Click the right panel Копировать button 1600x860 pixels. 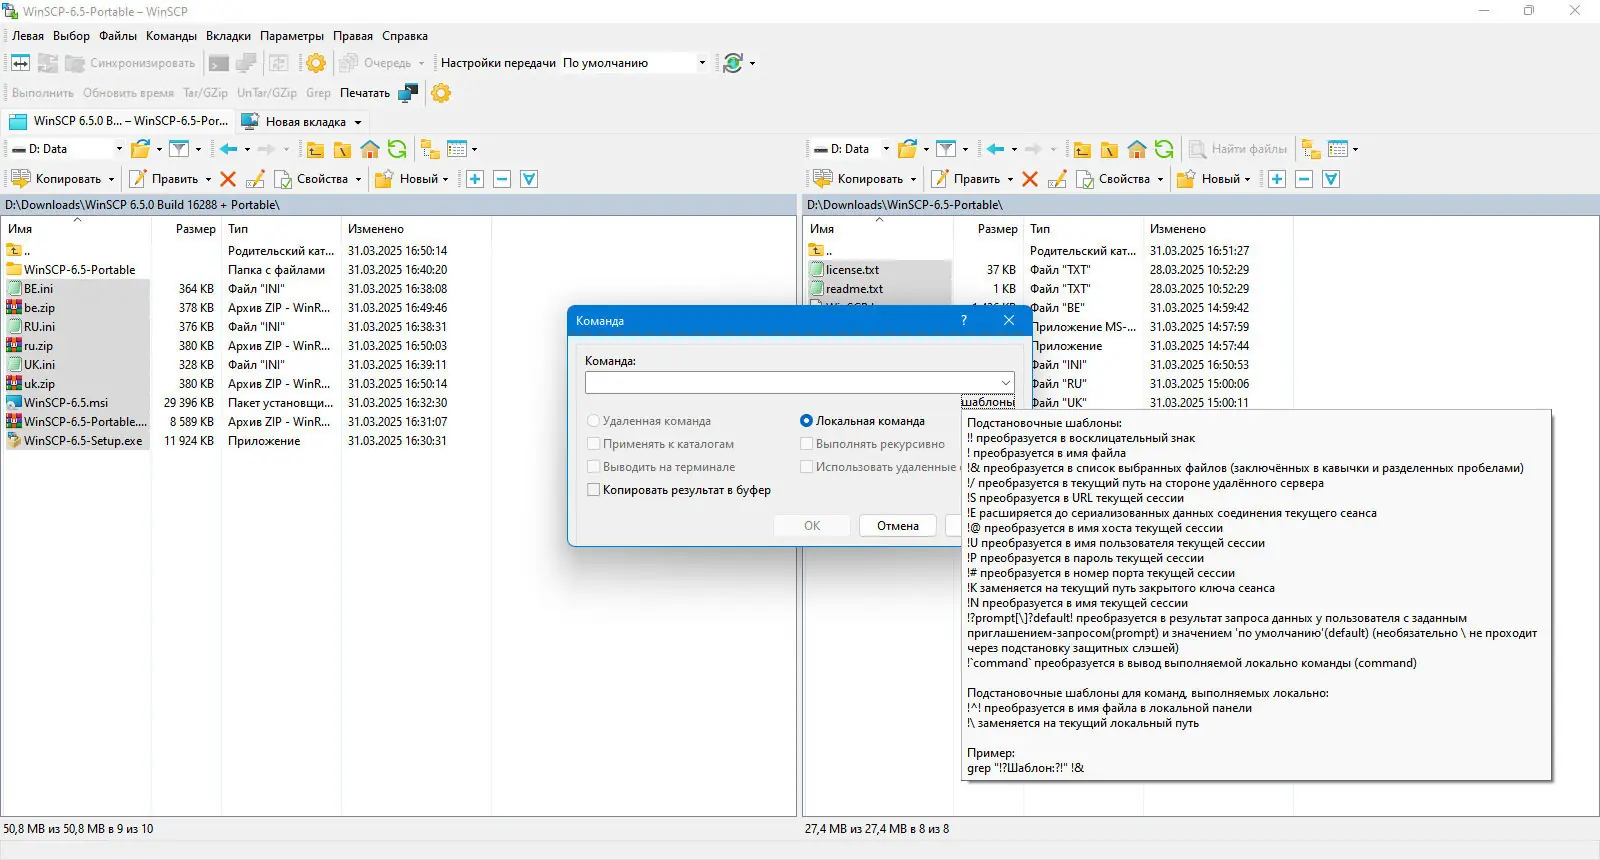coord(860,179)
